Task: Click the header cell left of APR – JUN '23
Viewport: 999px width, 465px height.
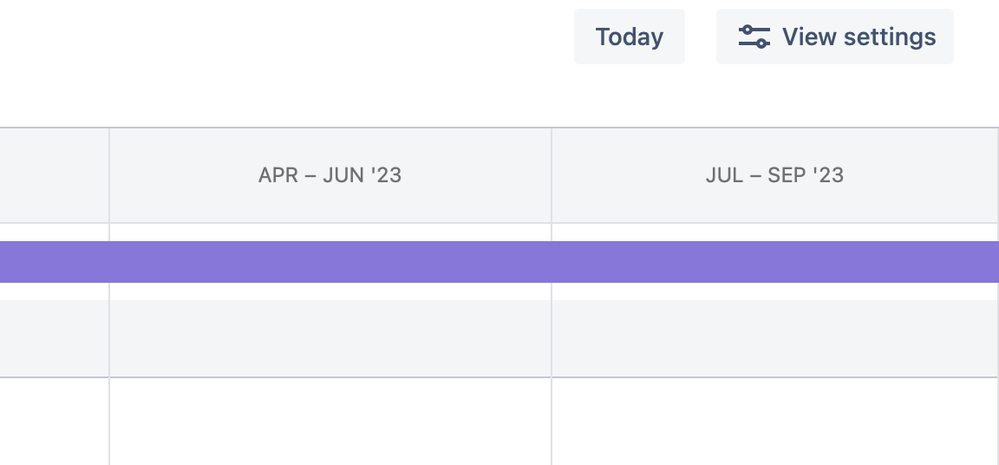Action: click(x=54, y=175)
